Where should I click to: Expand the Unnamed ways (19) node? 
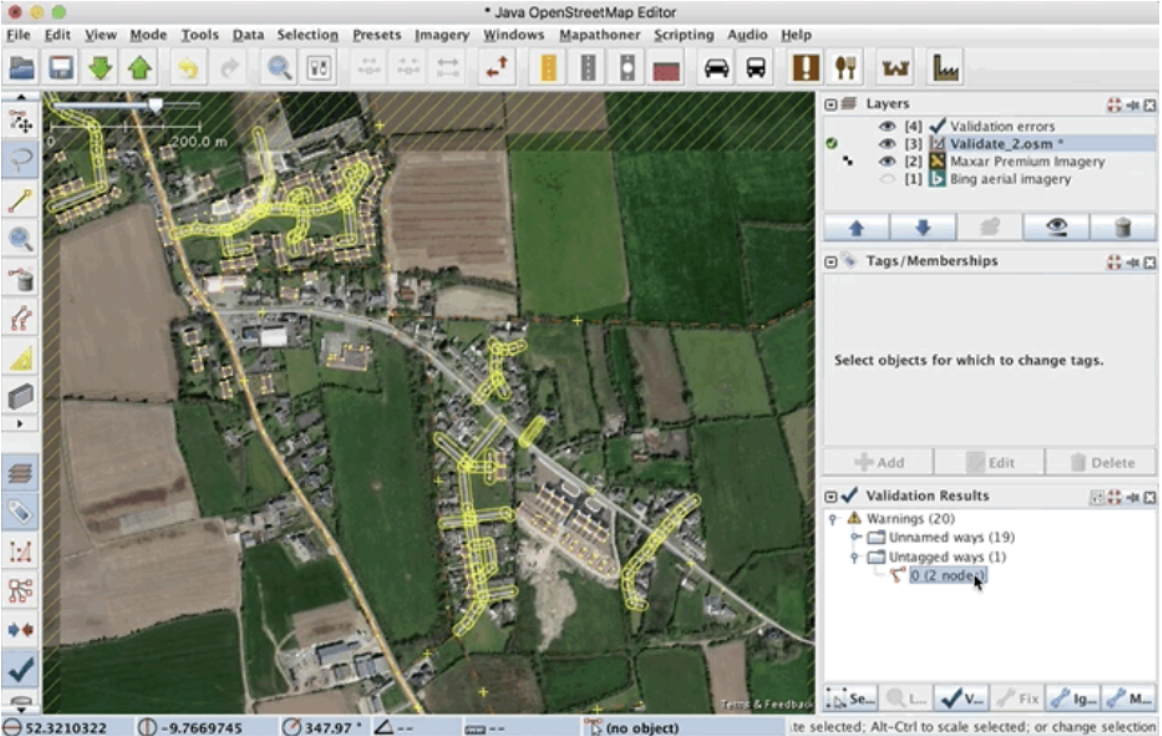[855, 537]
